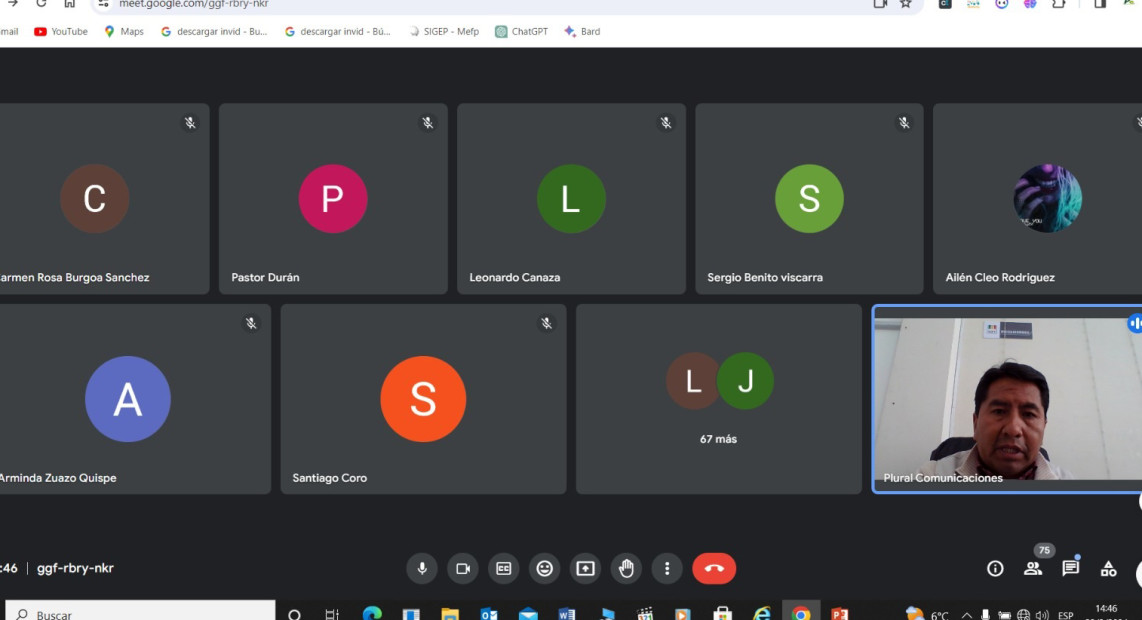Expand the system tray hidden icons chevron
Viewport: 1142px width, 620px height.
pyautogui.click(x=966, y=615)
